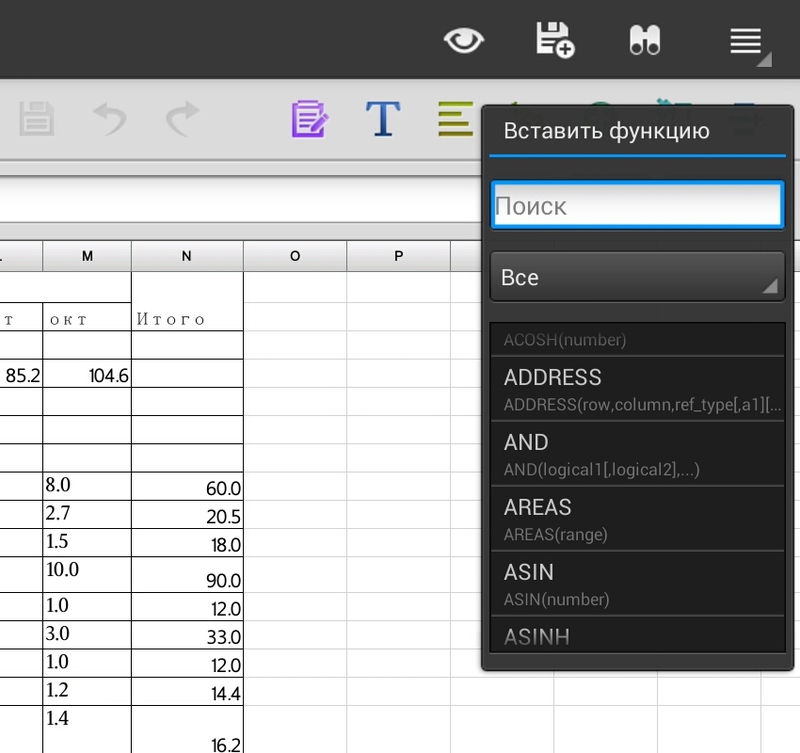Select cell with value 16.2

point(187,730)
